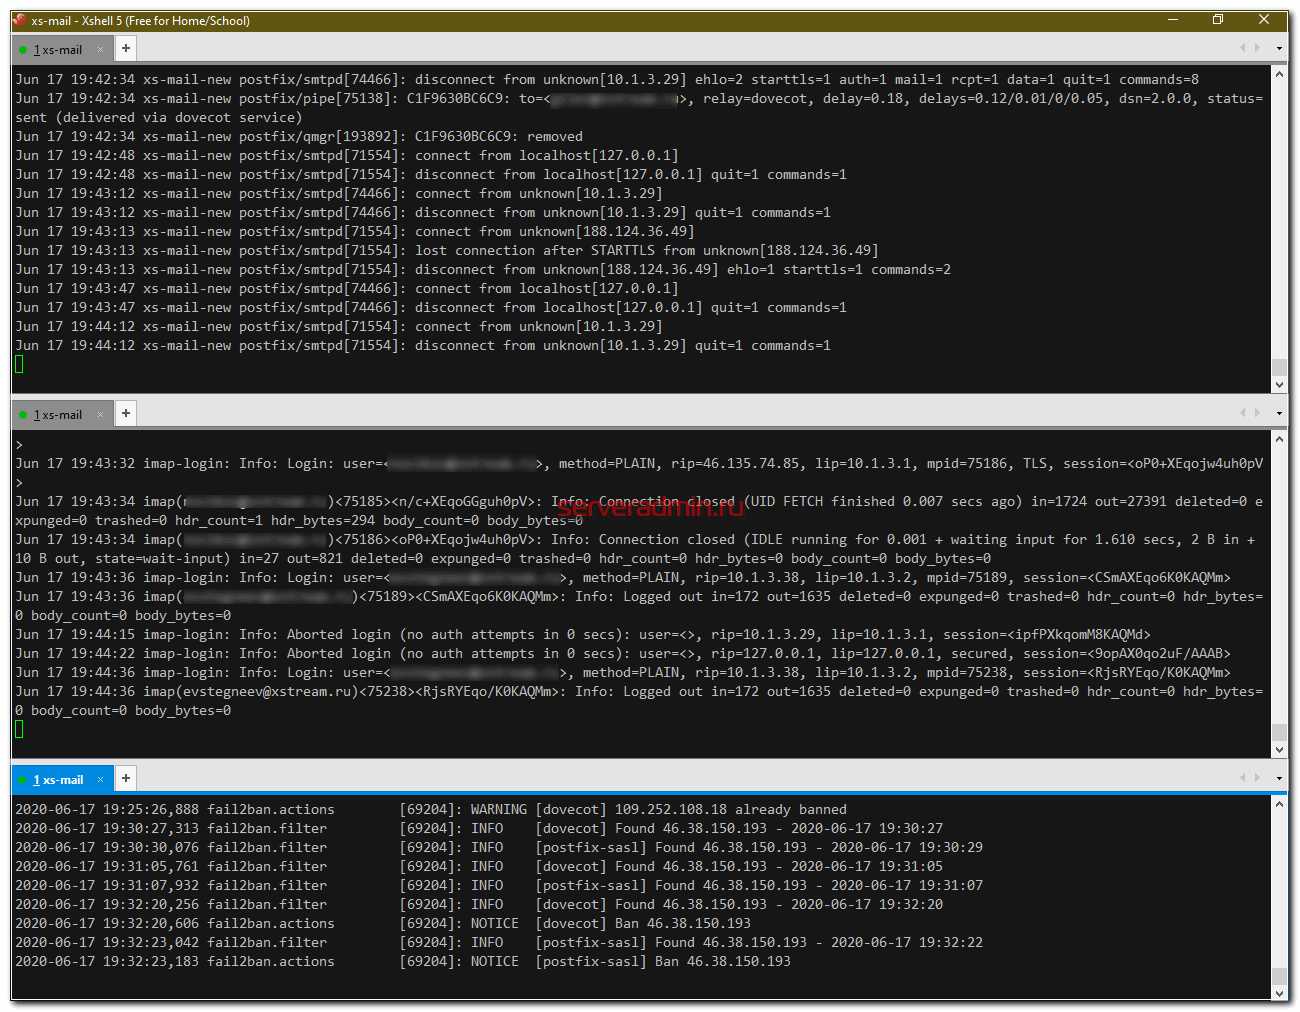Click 'Aborted login' in the rip=10.1.3.29 line
The image size is (1300, 1012).
(x=339, y=635)
